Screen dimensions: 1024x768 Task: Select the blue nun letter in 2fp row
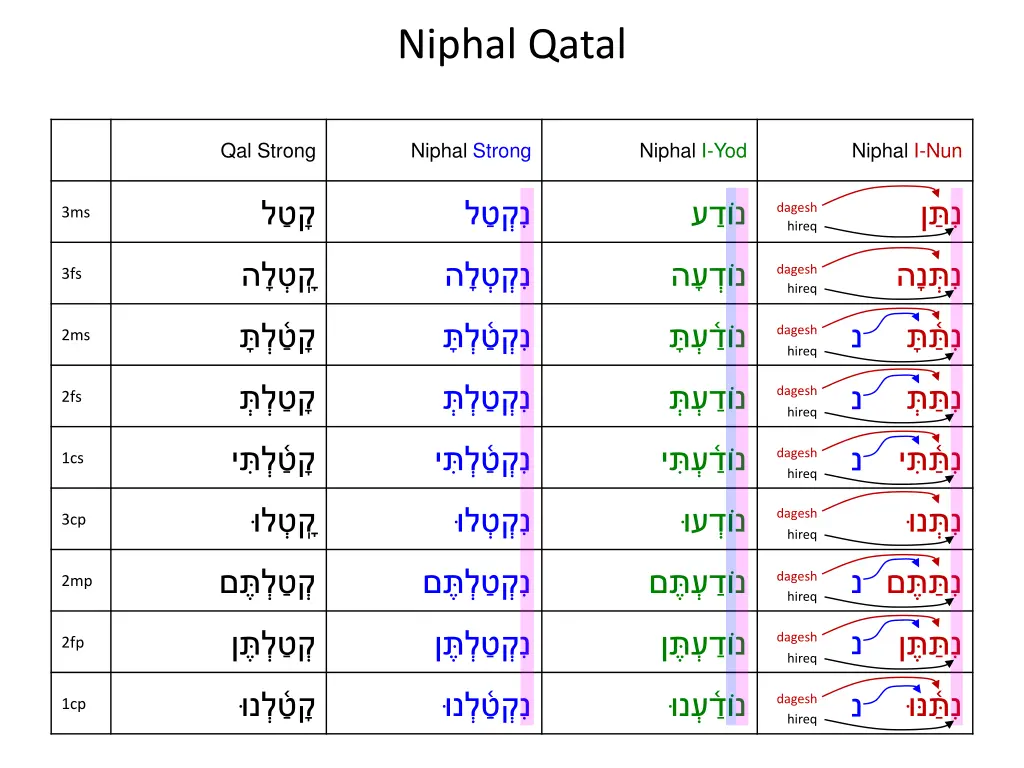coord(857,645)
